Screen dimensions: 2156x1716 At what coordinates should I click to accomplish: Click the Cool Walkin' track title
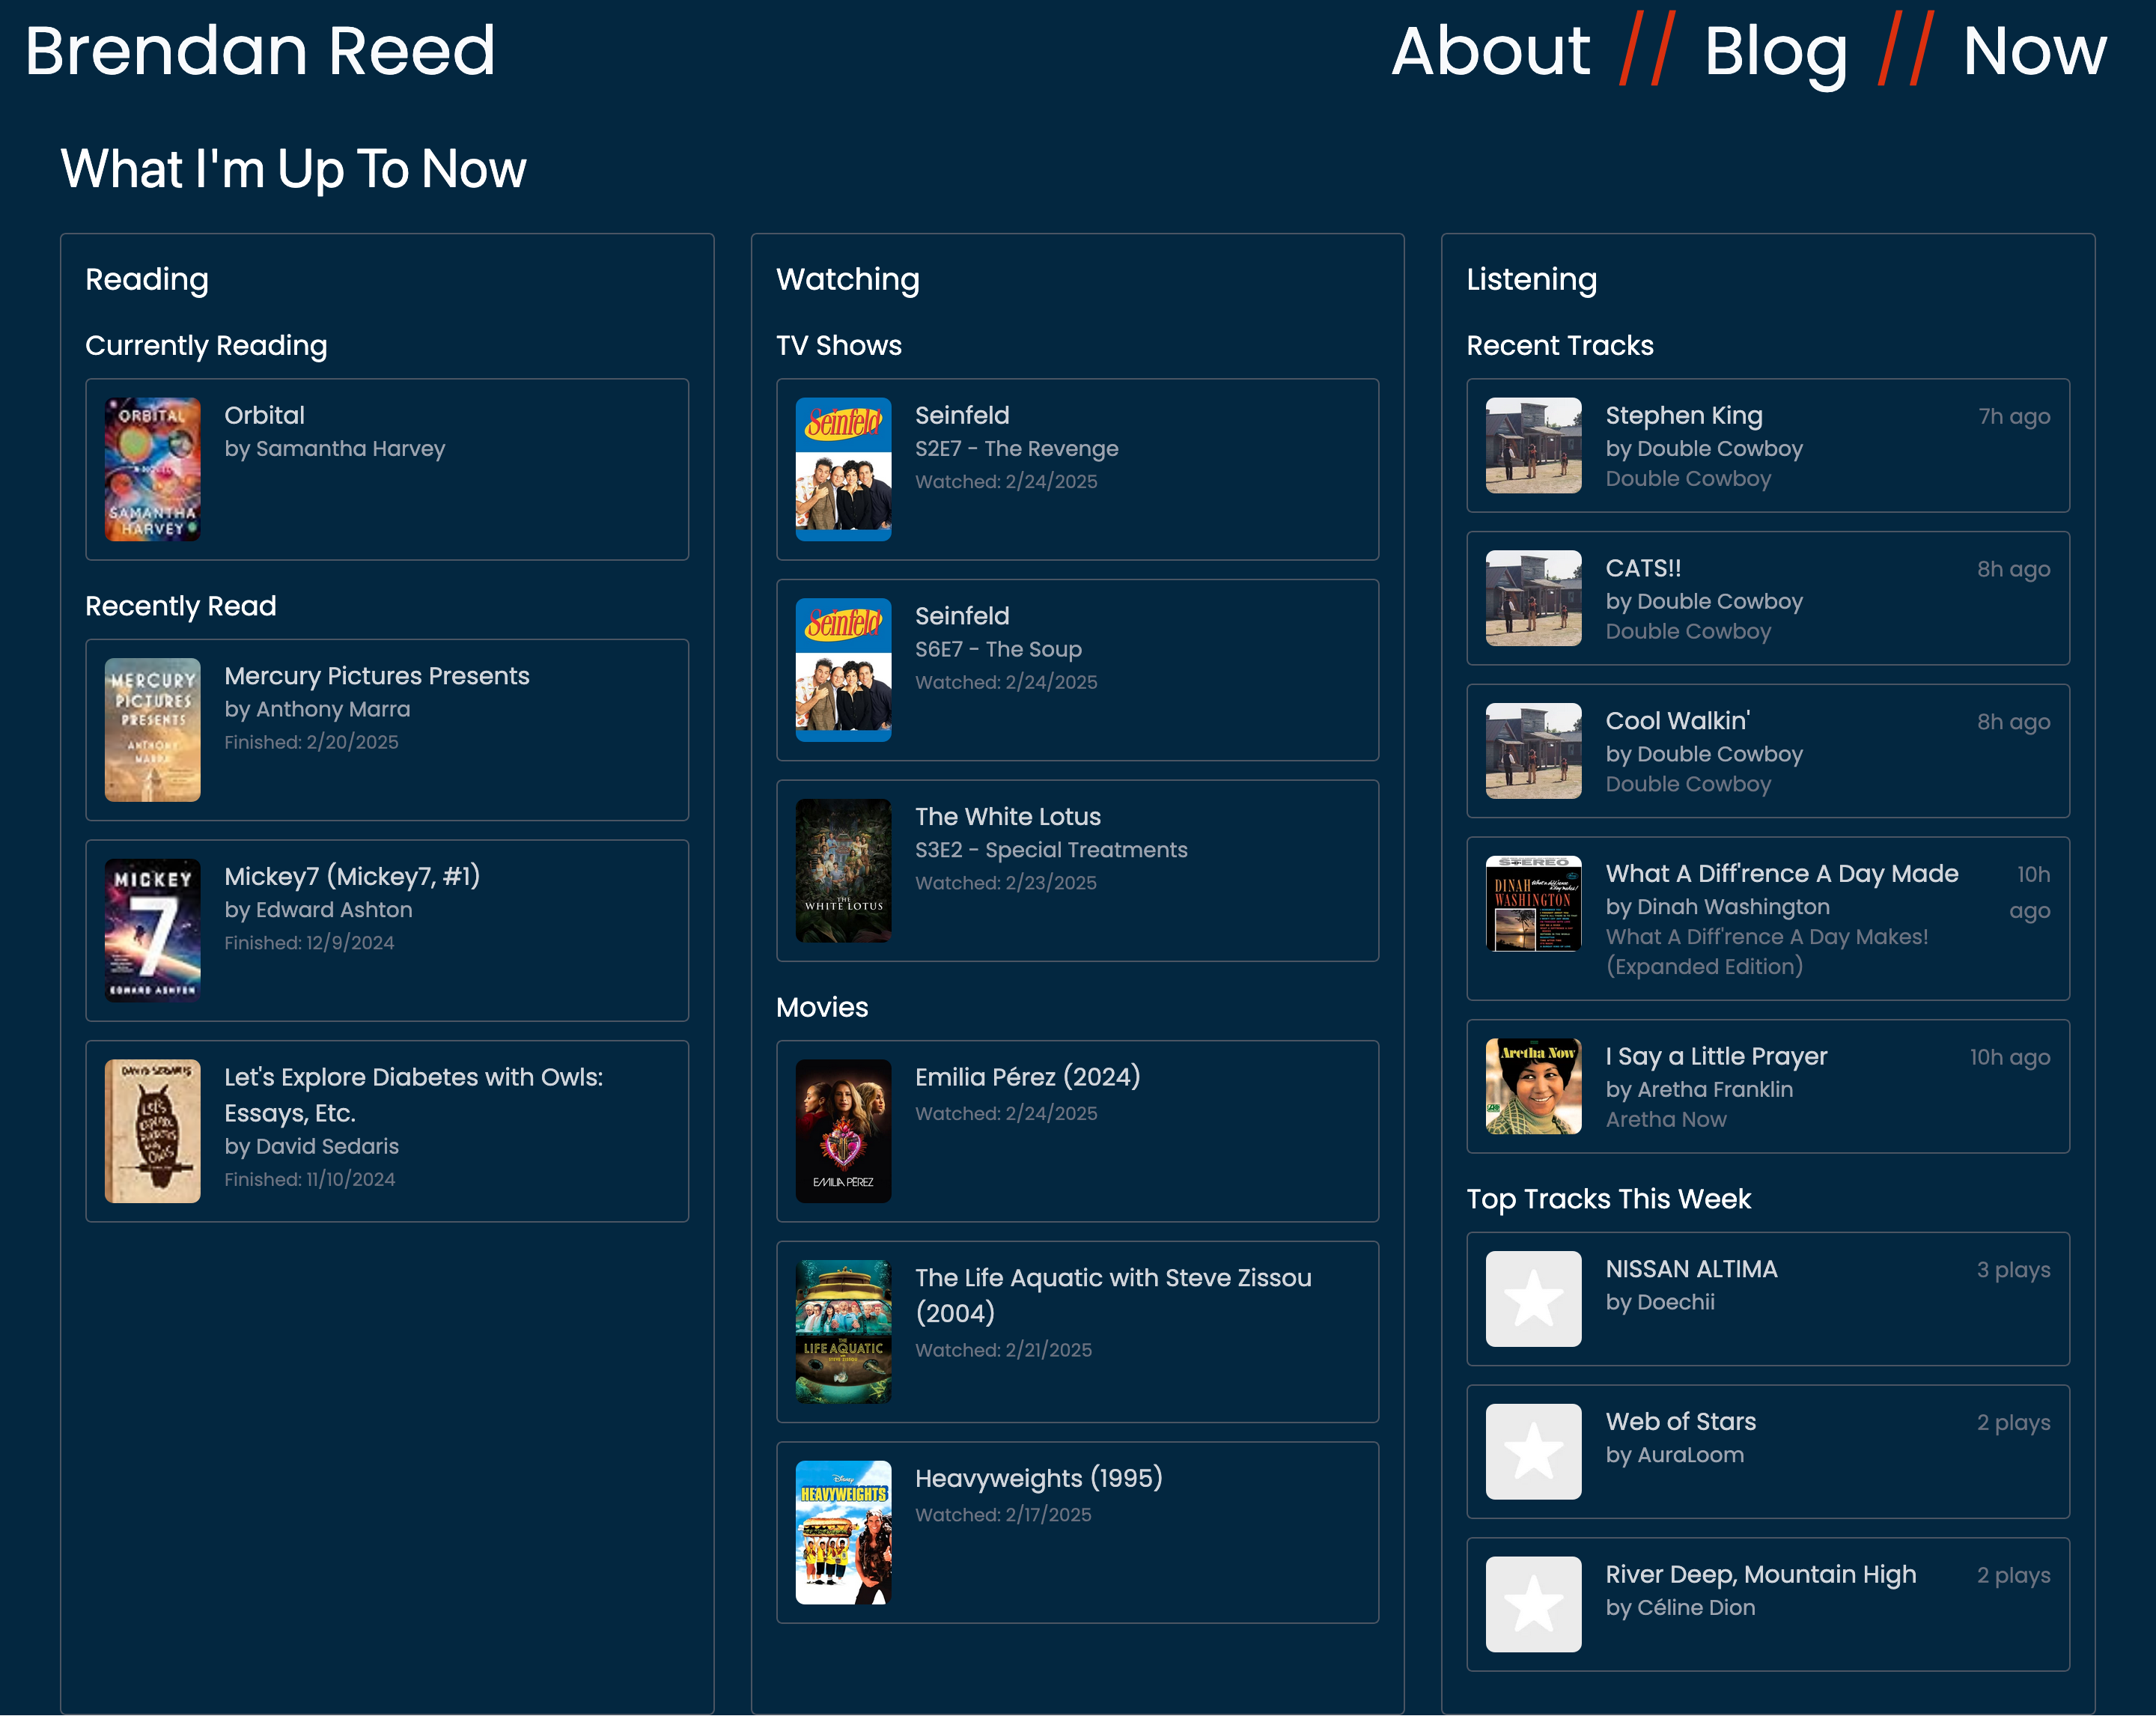tap(1677, 721)
